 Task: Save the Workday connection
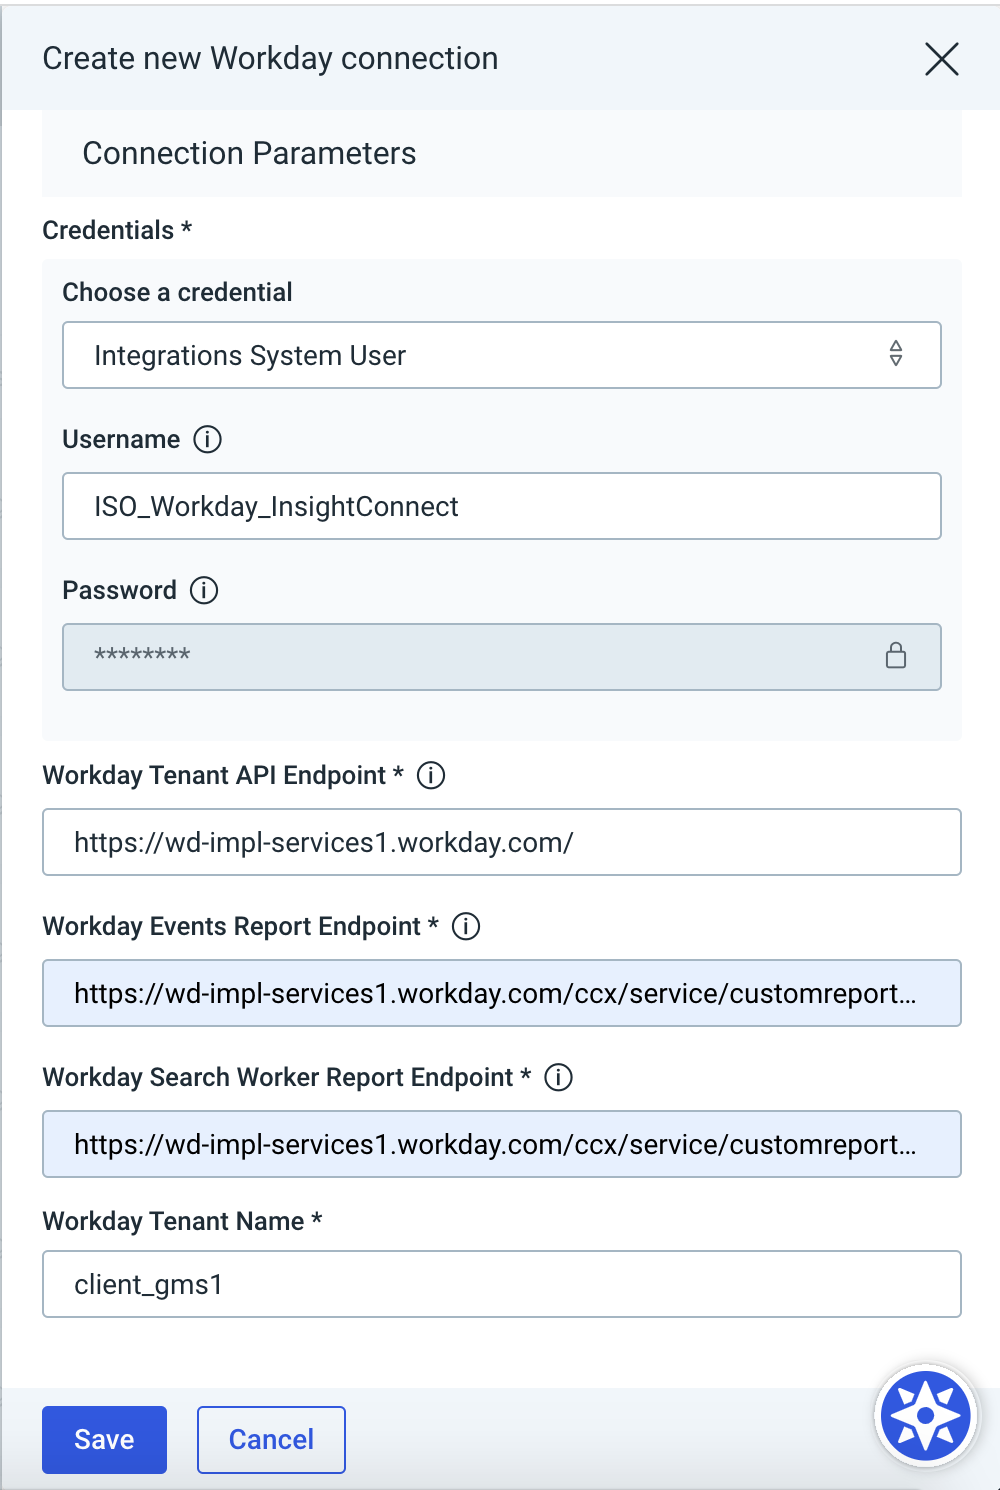coord(104,1439)
